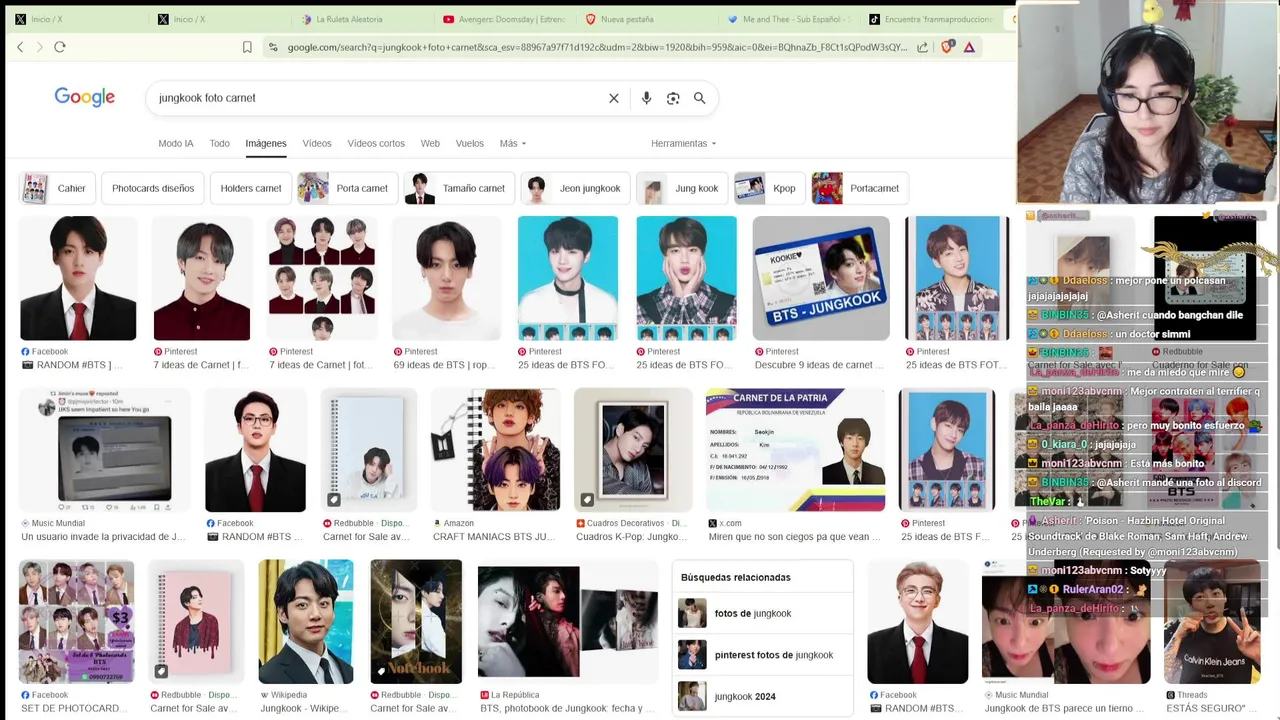Click related search 'fotos de jungkook'
Image resolution: width=1280 pixels, height=720 pixels.
[763, 613]
